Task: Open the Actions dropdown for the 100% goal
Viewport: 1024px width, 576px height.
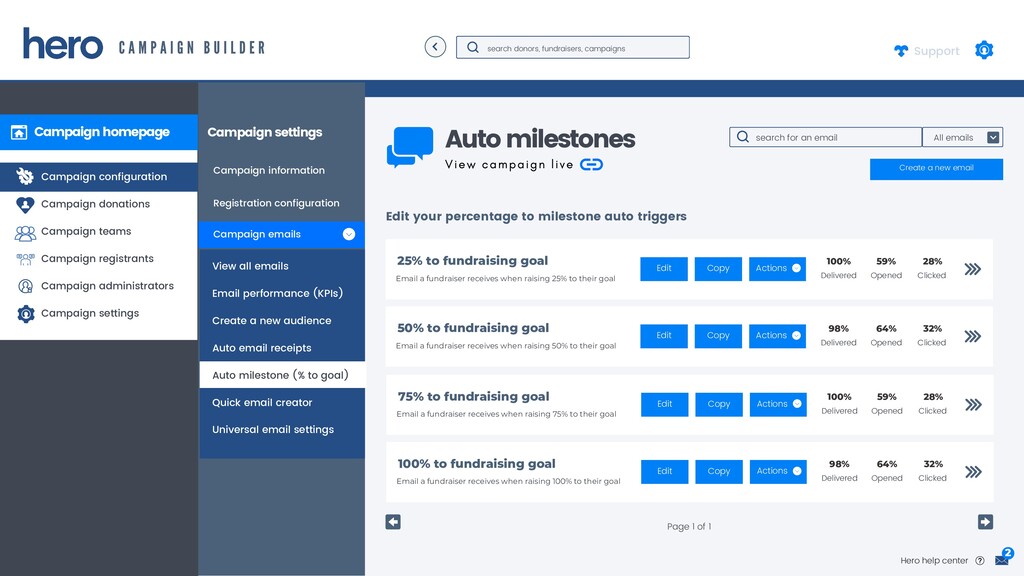Action: [778, 471]
